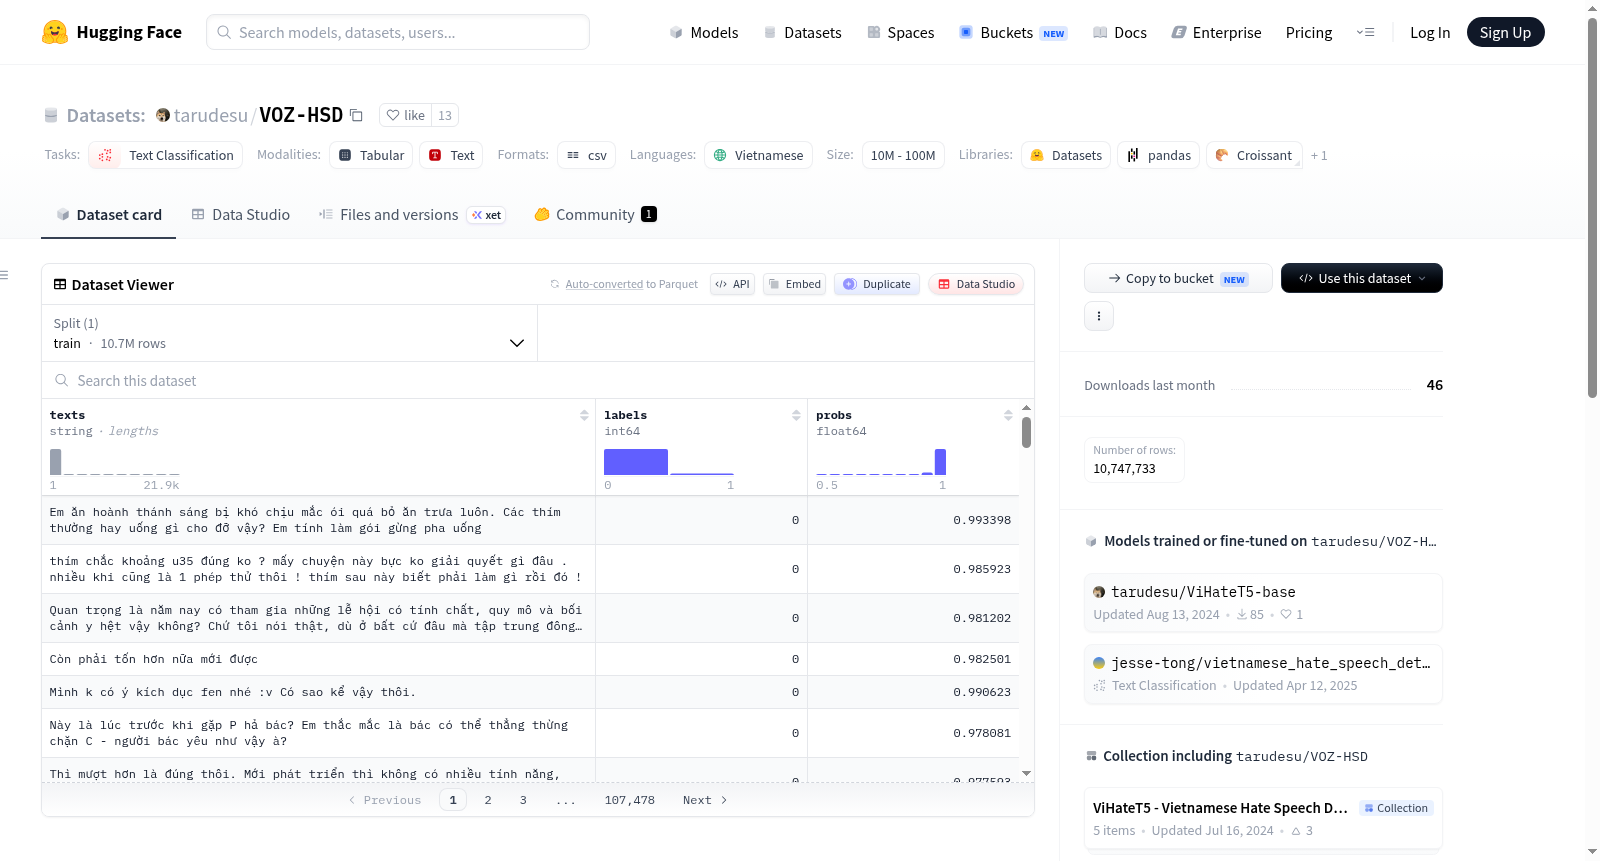1600x861 pixels.
Task: Click the Embed button
Action: click(x=795, y=284)
